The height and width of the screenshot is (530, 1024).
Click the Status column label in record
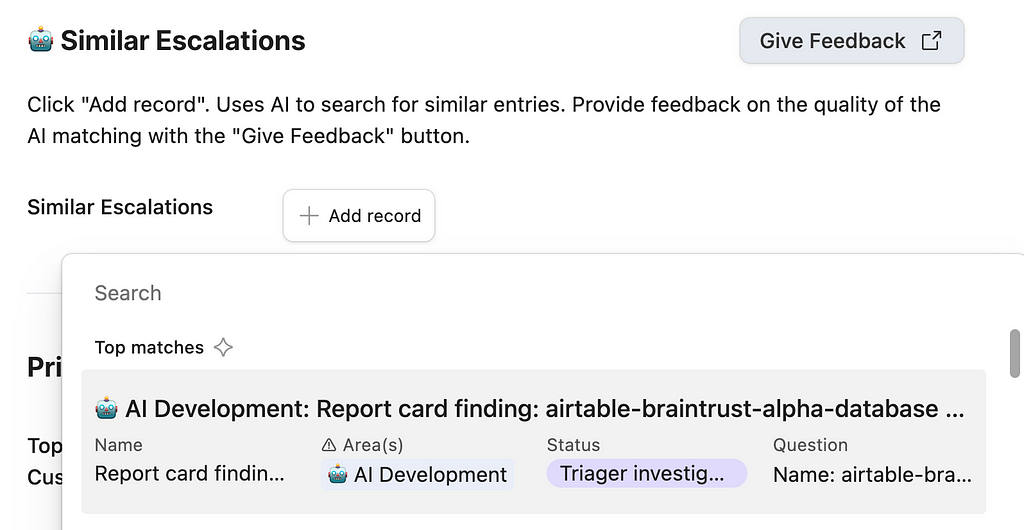click(573, 445)
